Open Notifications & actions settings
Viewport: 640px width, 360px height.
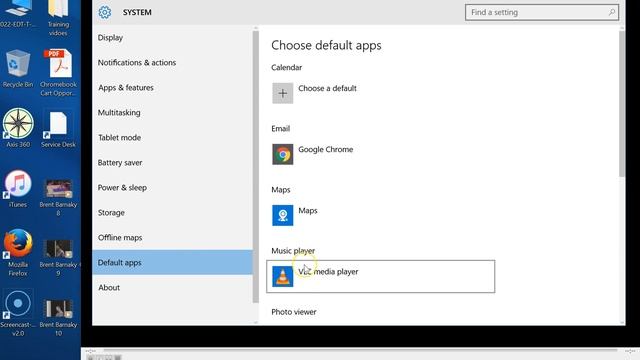point(172,62)
